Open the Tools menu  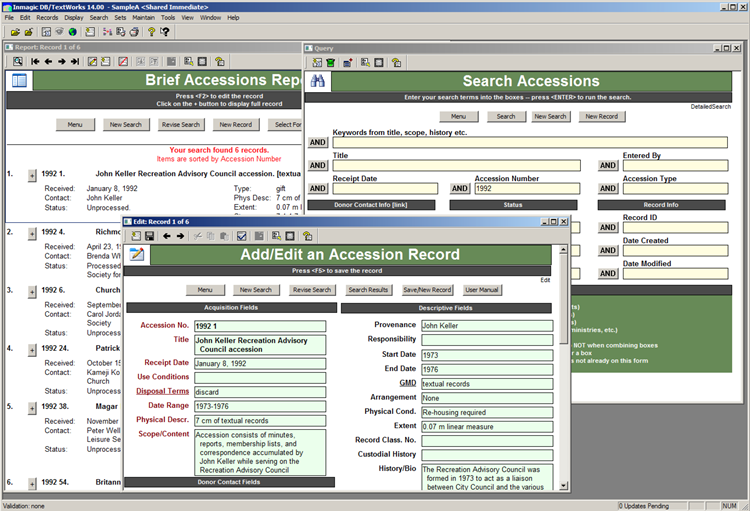pos(168,18)
